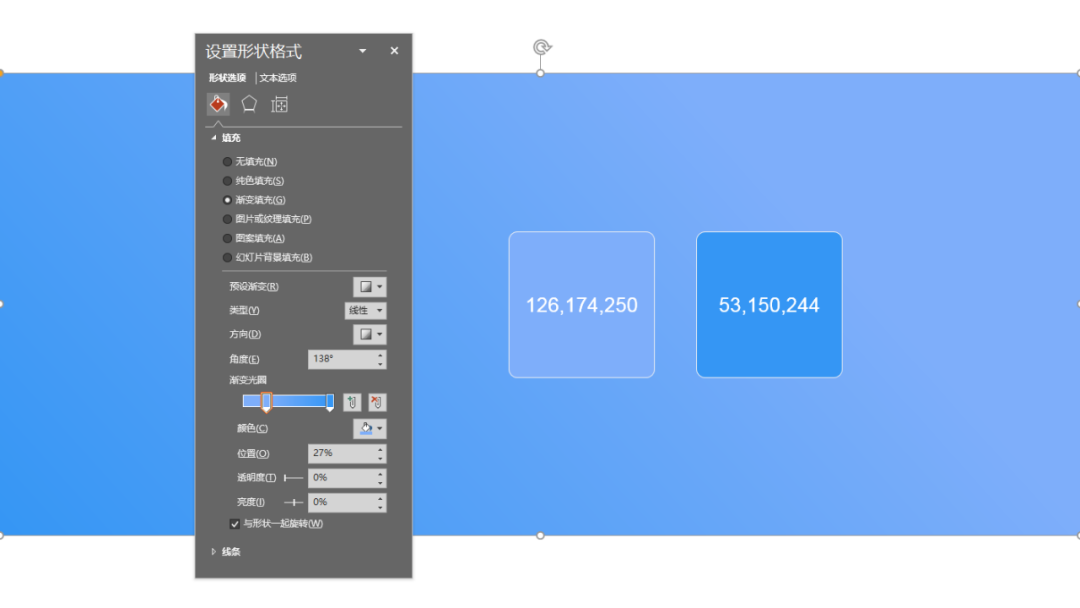The height and width of the screenshot is (608, 1080).
Task: Click the 设置形状格式 pane title
Action: click(253, 52)
